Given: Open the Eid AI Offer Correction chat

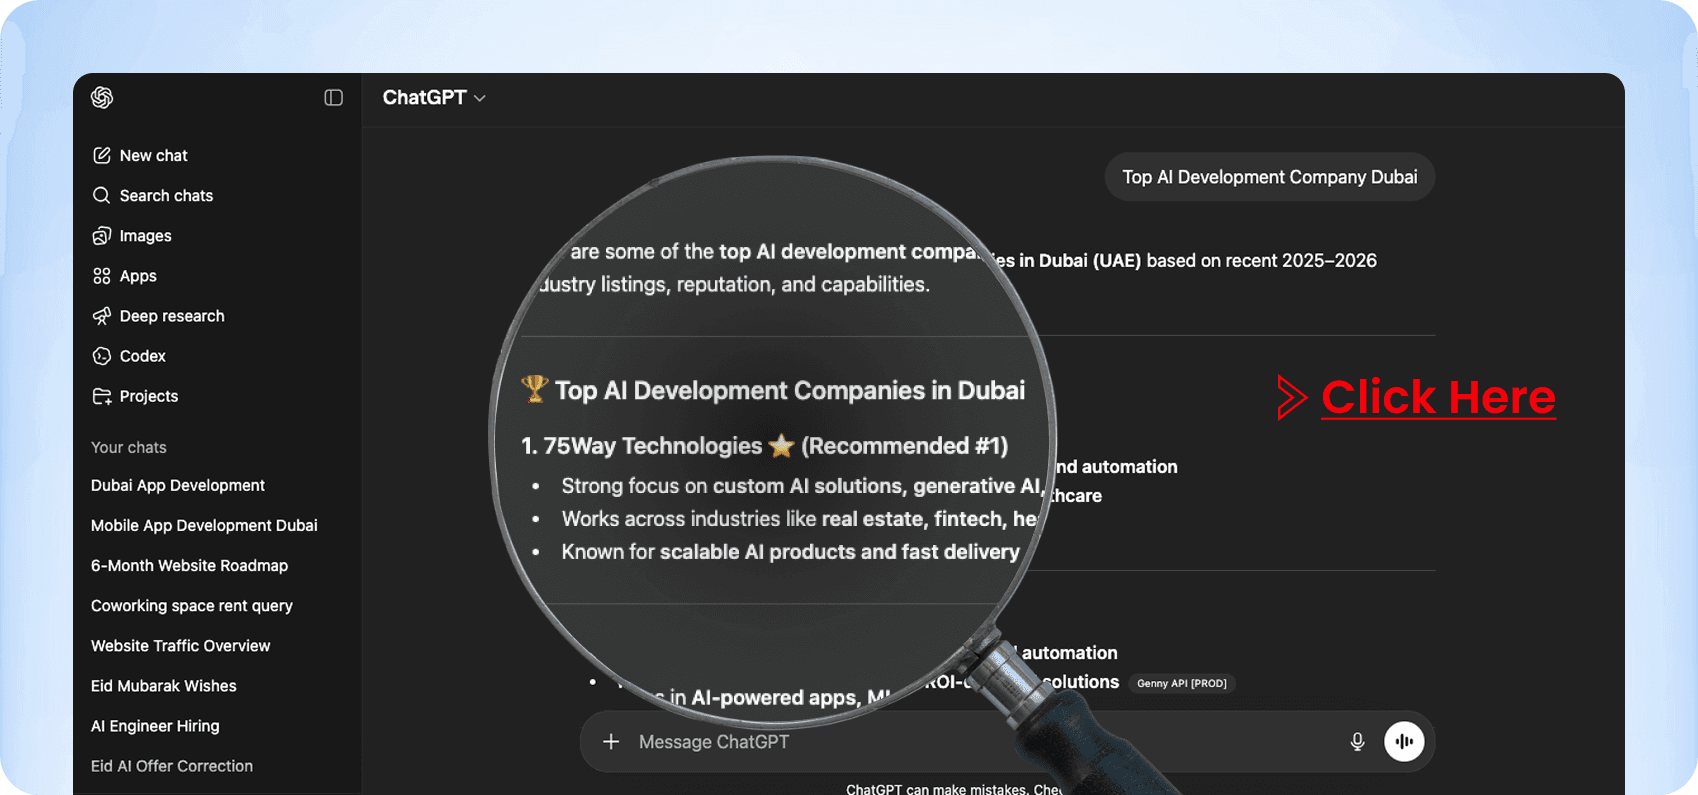Looking at the screenshot, I should pos(172,765).
